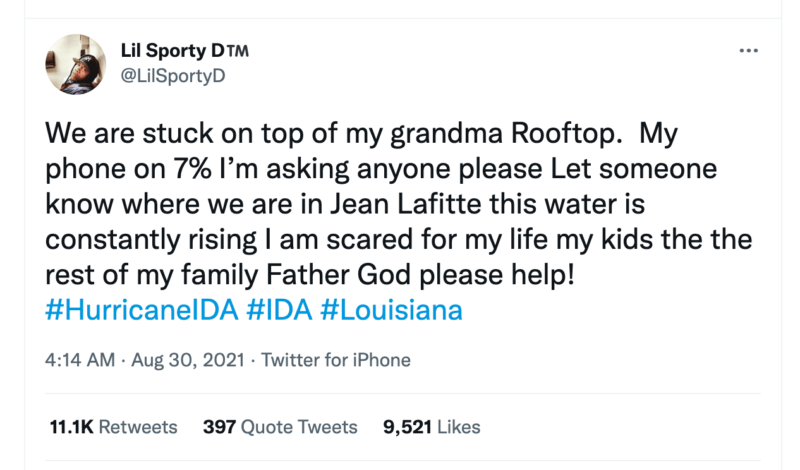Click the sentence 'Father God please help!'
Screen dimensions: 800x470
pos(421,275)
